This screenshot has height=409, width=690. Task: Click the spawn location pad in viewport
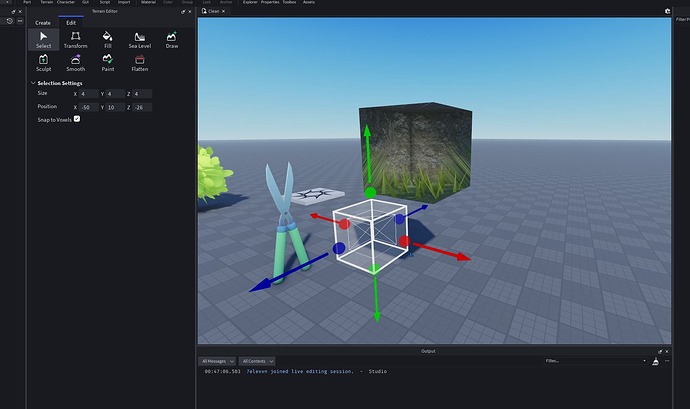318,195
